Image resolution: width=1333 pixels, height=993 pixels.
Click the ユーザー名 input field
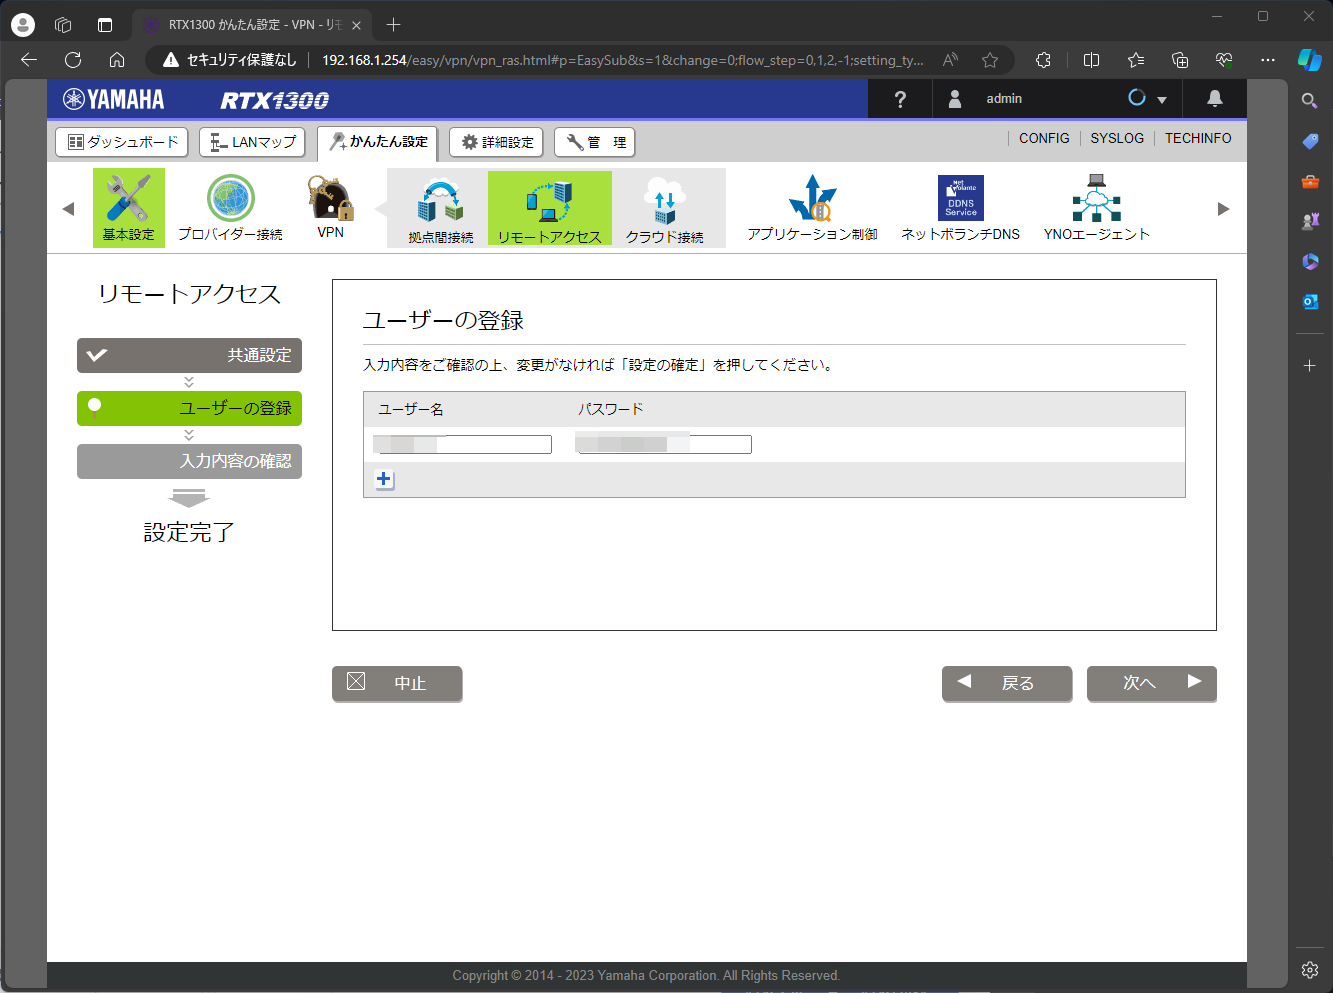[x=463, y=445]
